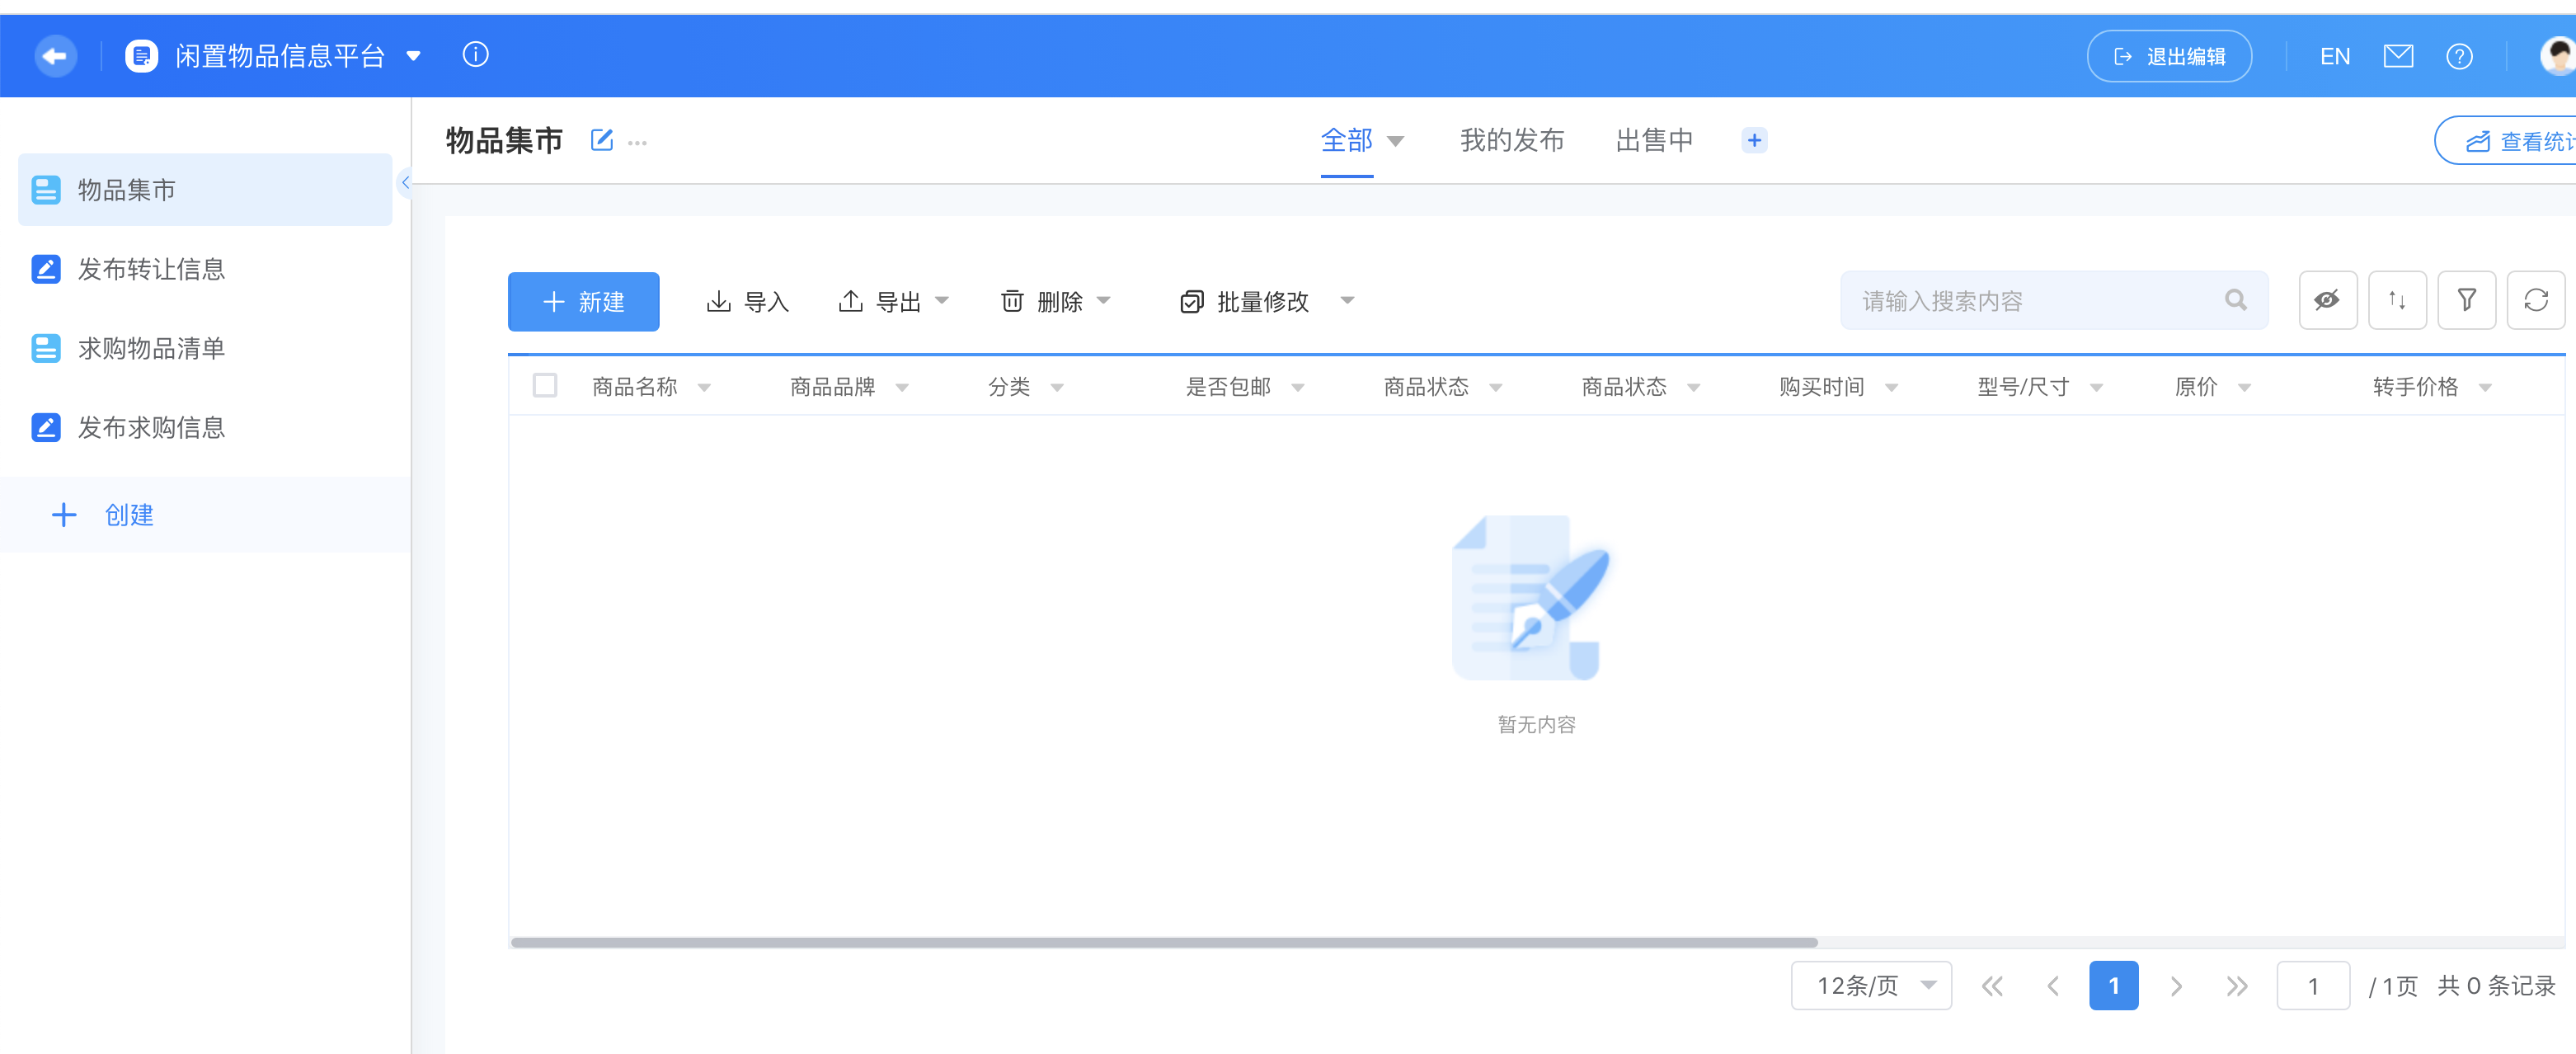The width and height of the screenshot is (2576, 1054).
Task: Click the help question mark icon
Action: 2459,57
